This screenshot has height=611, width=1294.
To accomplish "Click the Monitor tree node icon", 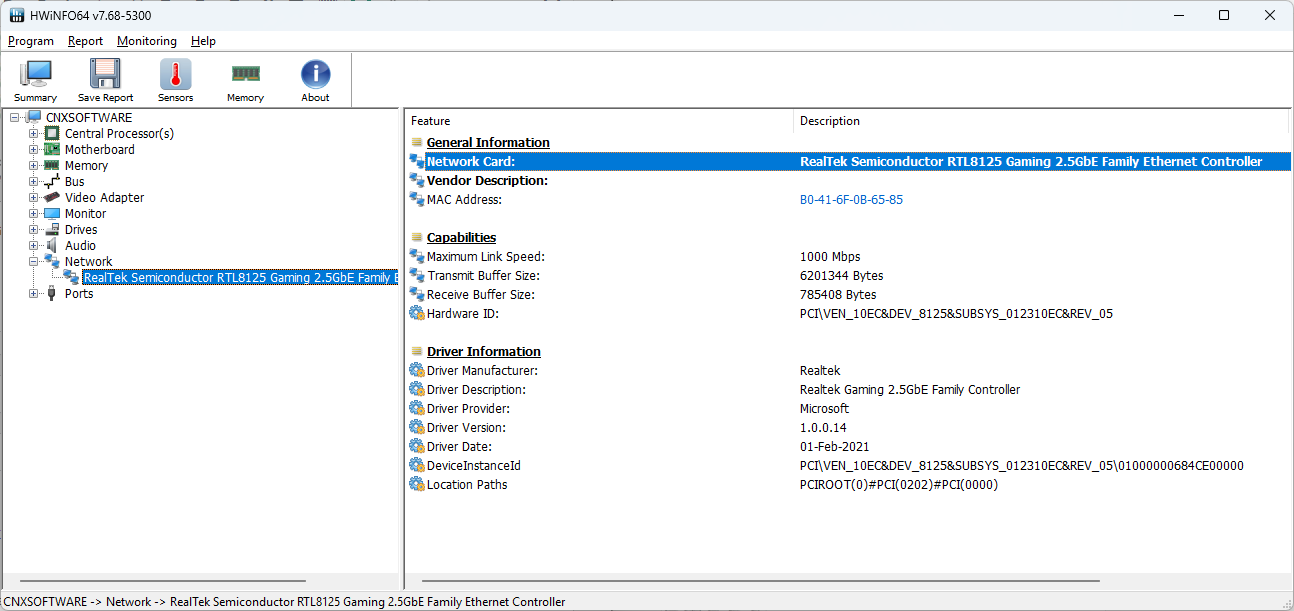I will click(x=51, y=214).
